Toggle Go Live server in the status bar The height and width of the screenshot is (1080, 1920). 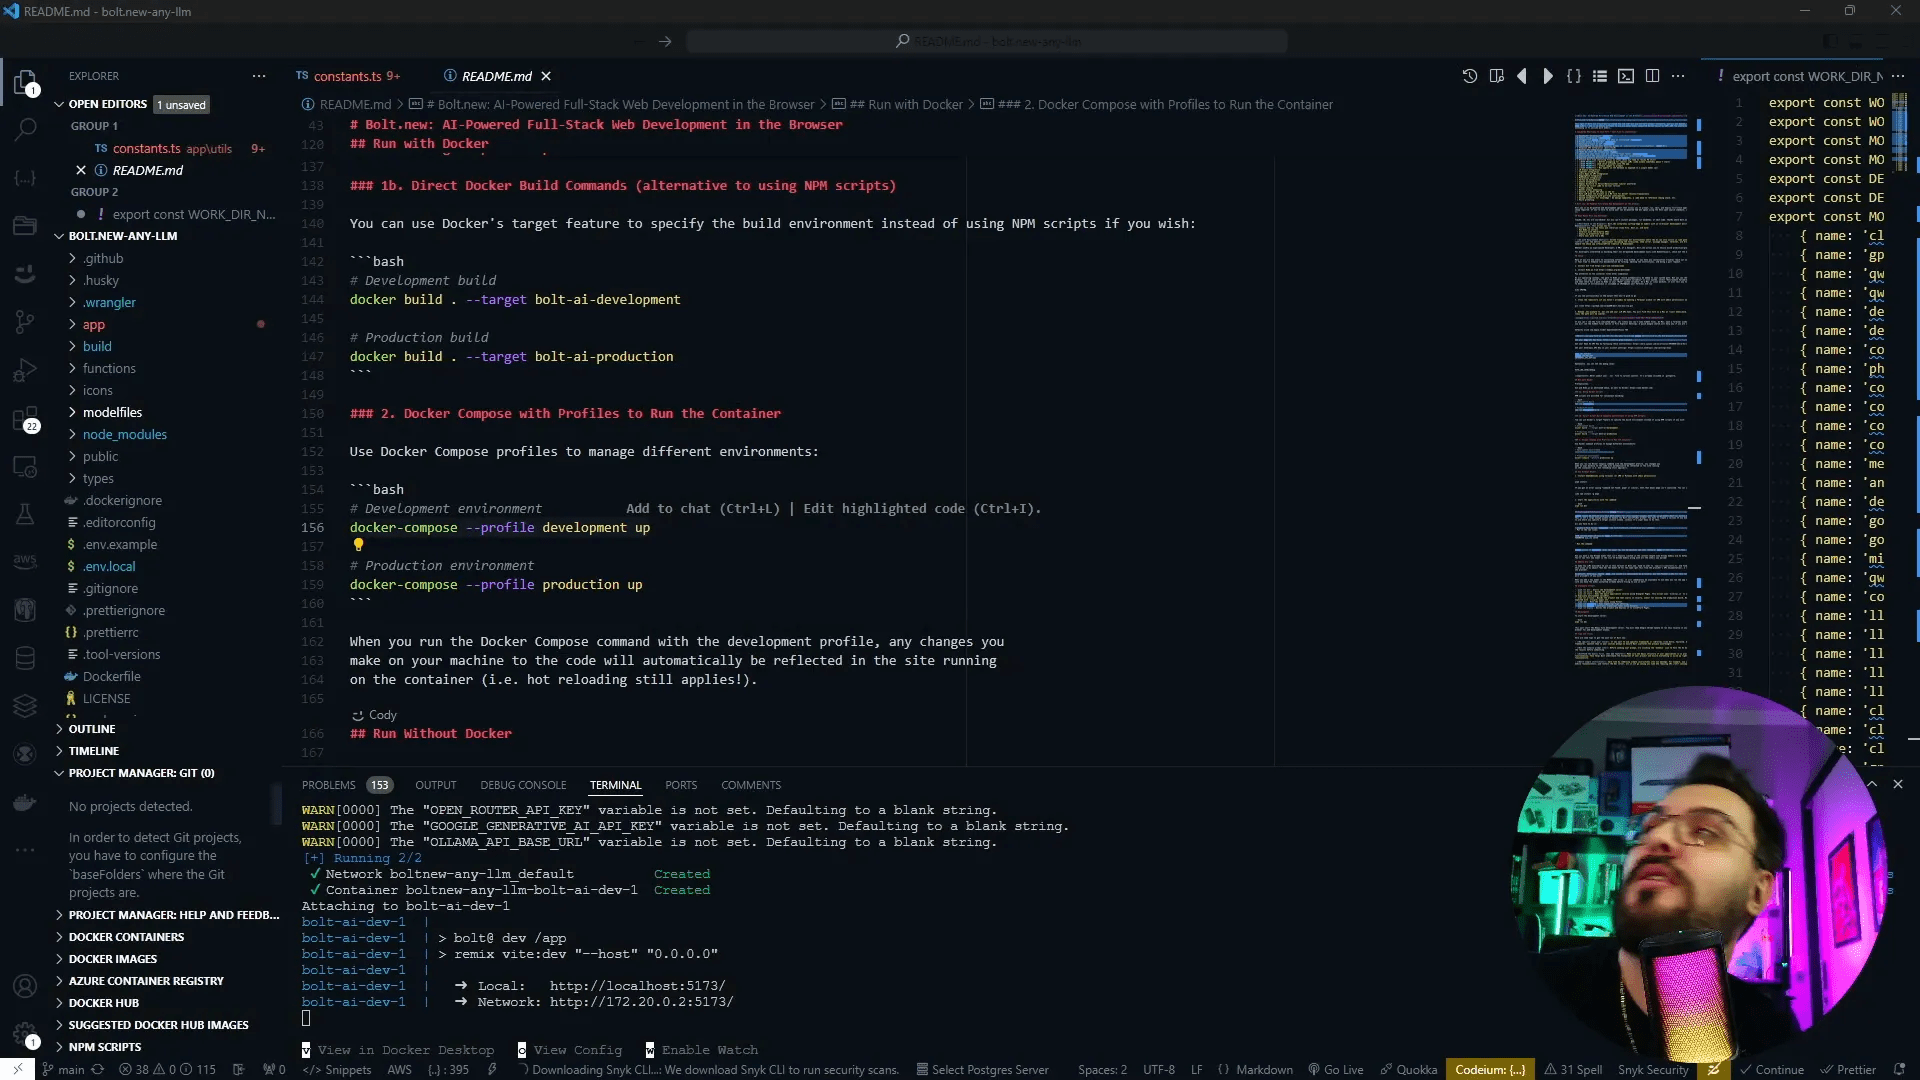(1336, 1069)
